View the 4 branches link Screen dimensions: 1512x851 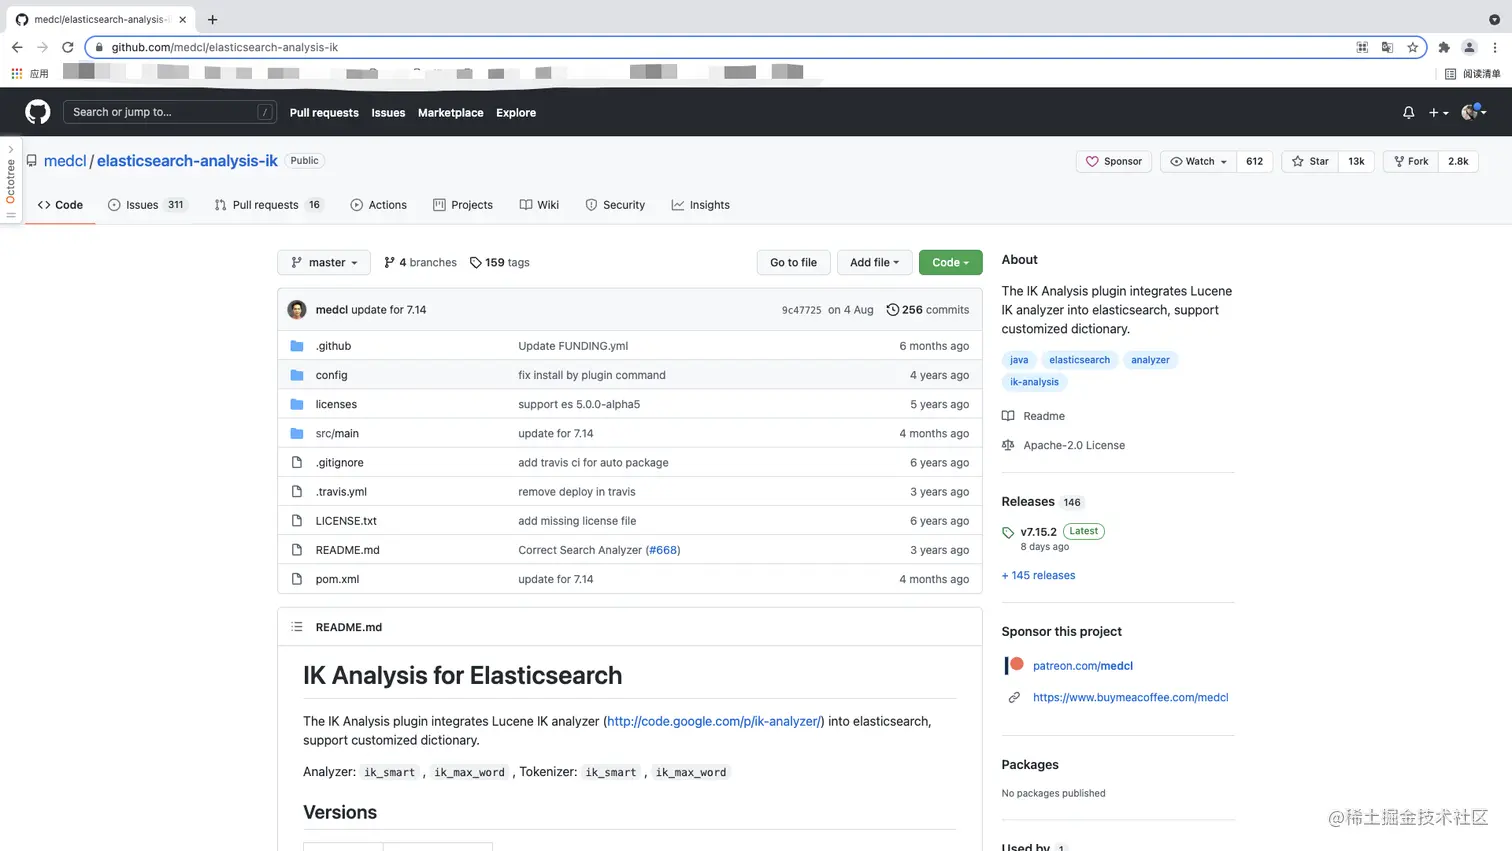click(x=420, y=262)
